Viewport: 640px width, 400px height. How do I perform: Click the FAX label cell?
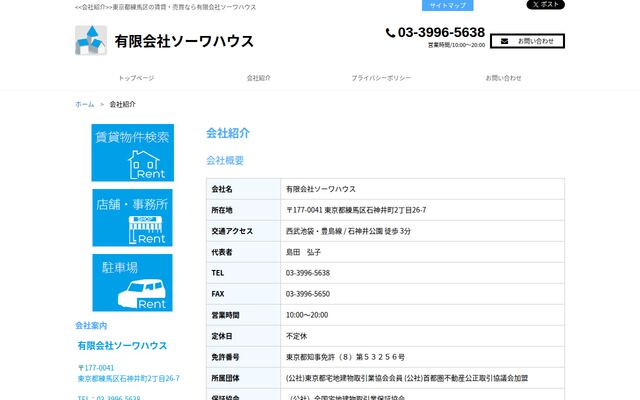[x=244, y=294]
